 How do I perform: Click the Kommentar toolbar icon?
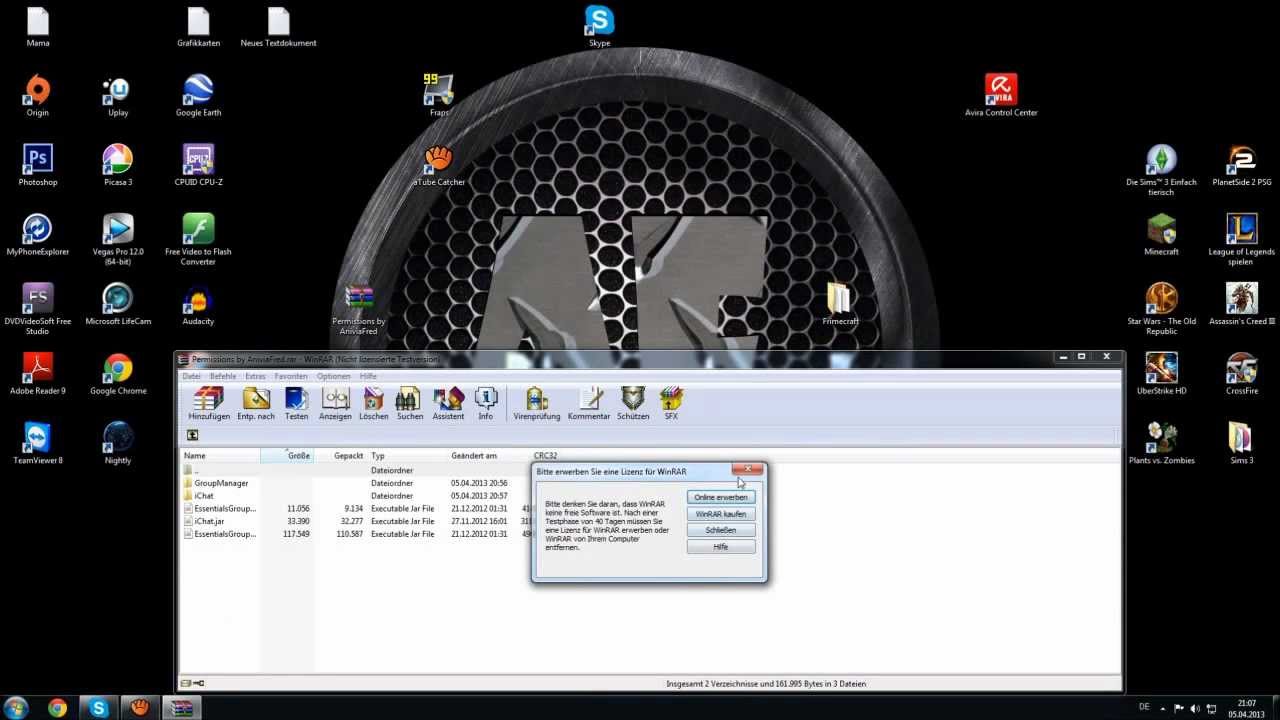(x=589, y=403)
